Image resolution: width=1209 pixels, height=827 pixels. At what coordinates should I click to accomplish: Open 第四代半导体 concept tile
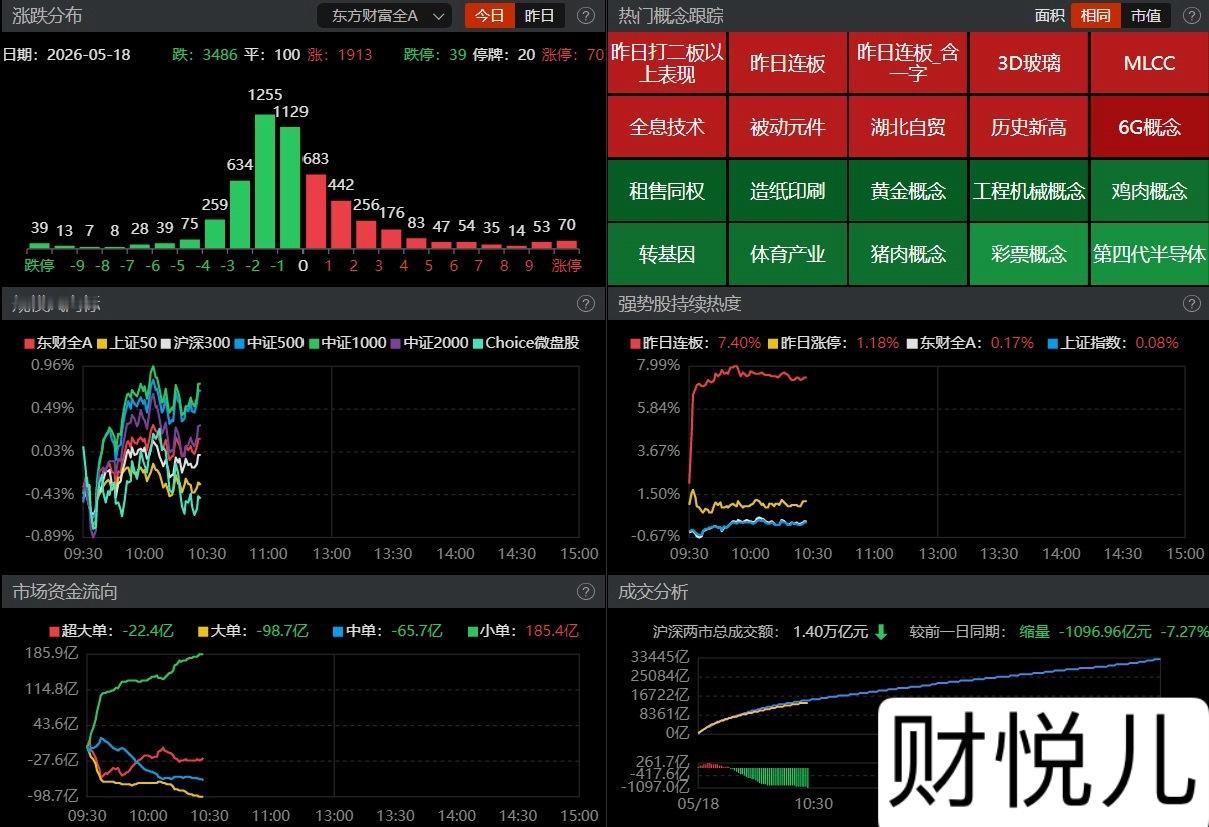tap(1149, 254)
